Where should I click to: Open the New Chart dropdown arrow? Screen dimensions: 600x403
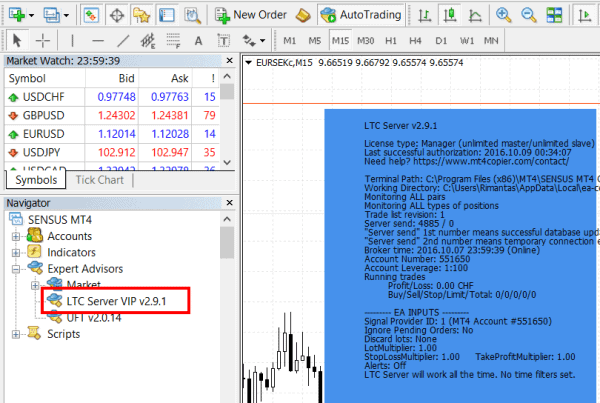tap(31, 15)
